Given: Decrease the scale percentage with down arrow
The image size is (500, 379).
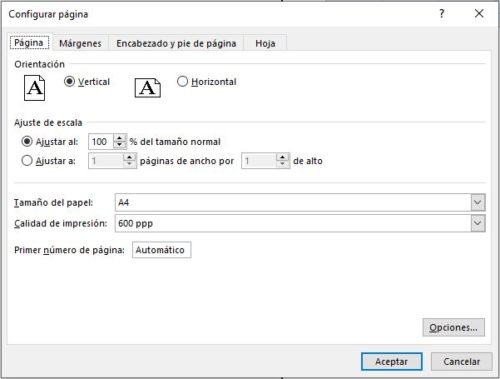Looking at the screenshot, I should 119,145.
